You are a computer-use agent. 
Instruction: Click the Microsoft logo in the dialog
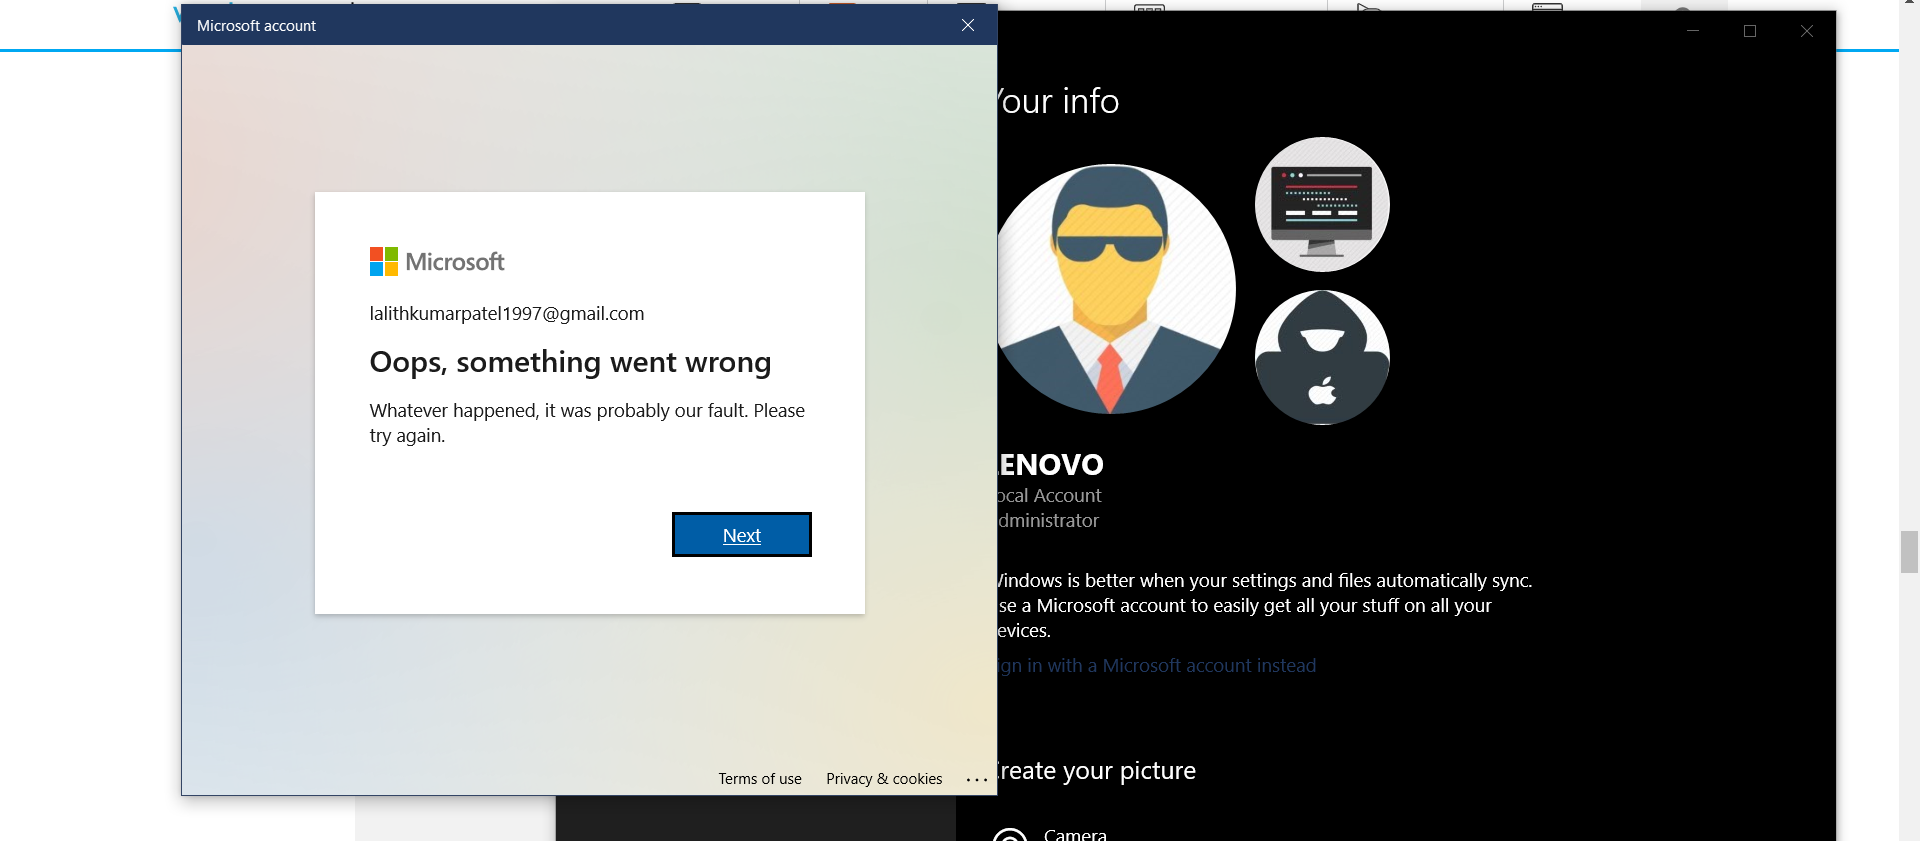coord(437,262)
